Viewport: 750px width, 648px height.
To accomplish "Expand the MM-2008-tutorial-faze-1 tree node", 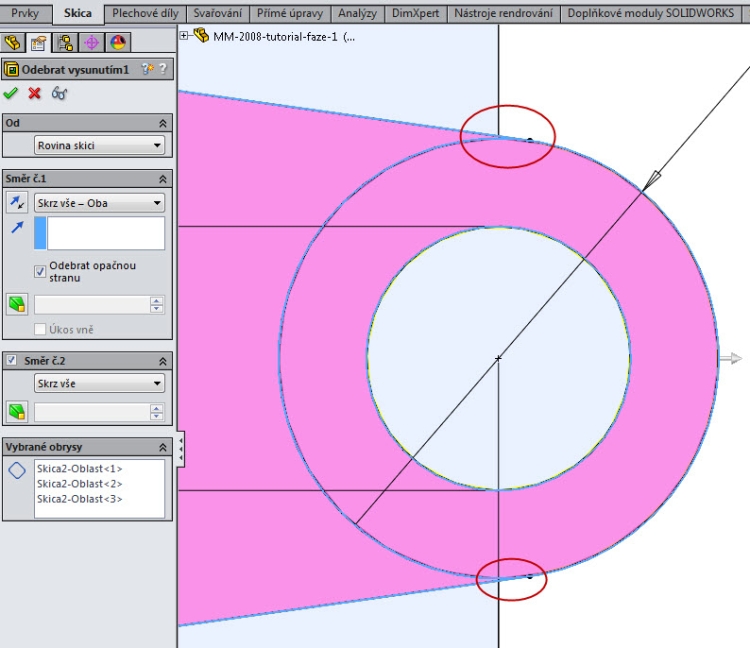I will tap(184, 35).
